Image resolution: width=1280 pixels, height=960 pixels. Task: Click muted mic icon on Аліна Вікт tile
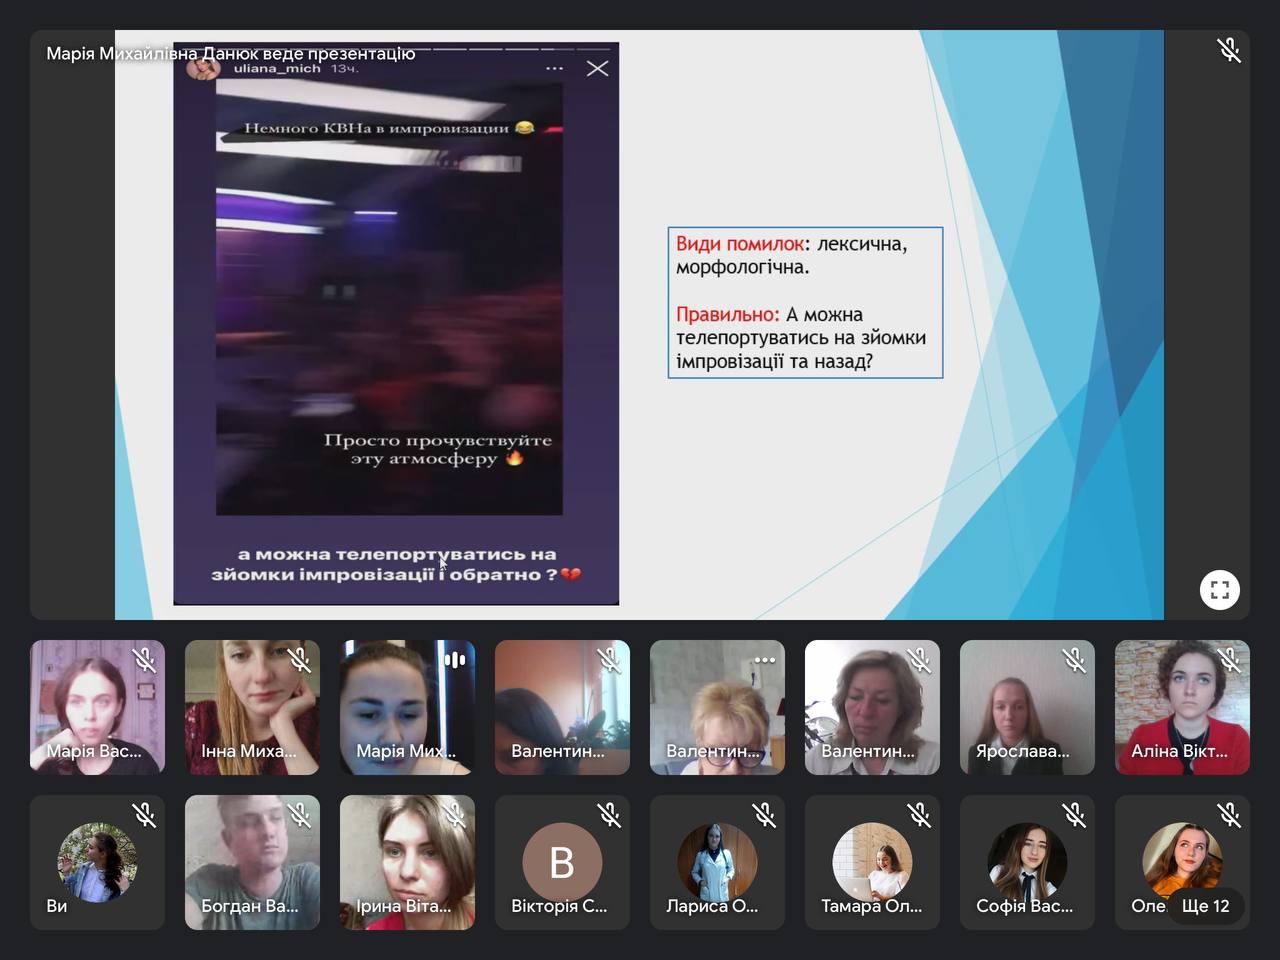pos(1230,660)
